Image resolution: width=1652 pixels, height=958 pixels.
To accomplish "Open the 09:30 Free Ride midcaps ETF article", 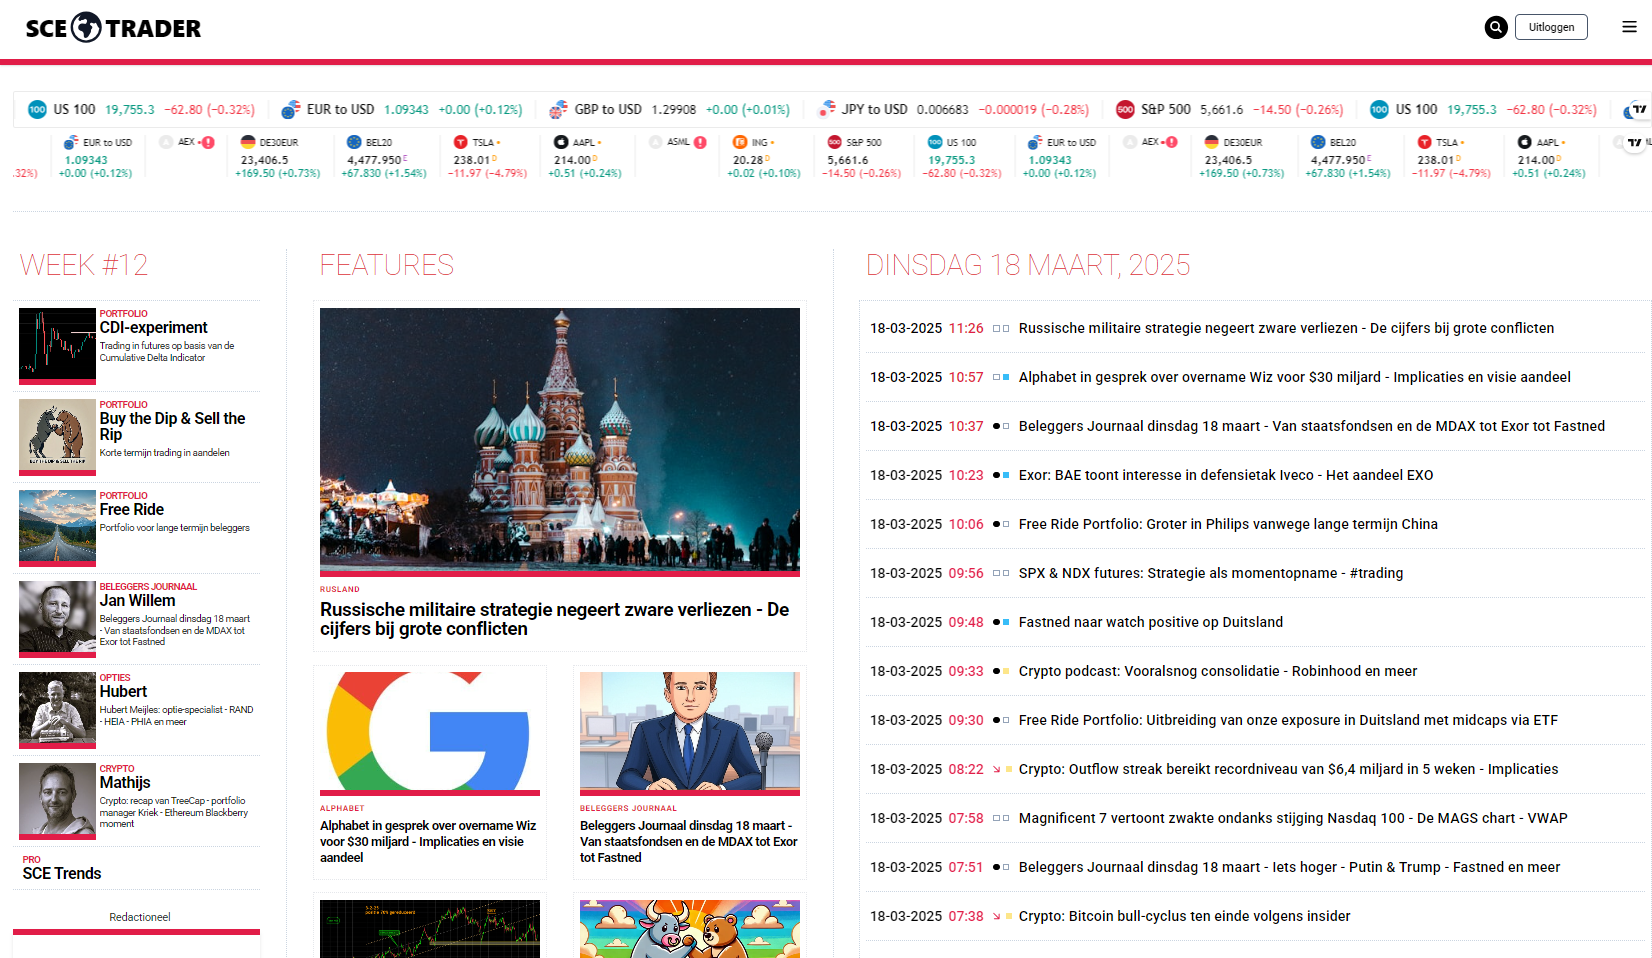I will point(1288,720).
